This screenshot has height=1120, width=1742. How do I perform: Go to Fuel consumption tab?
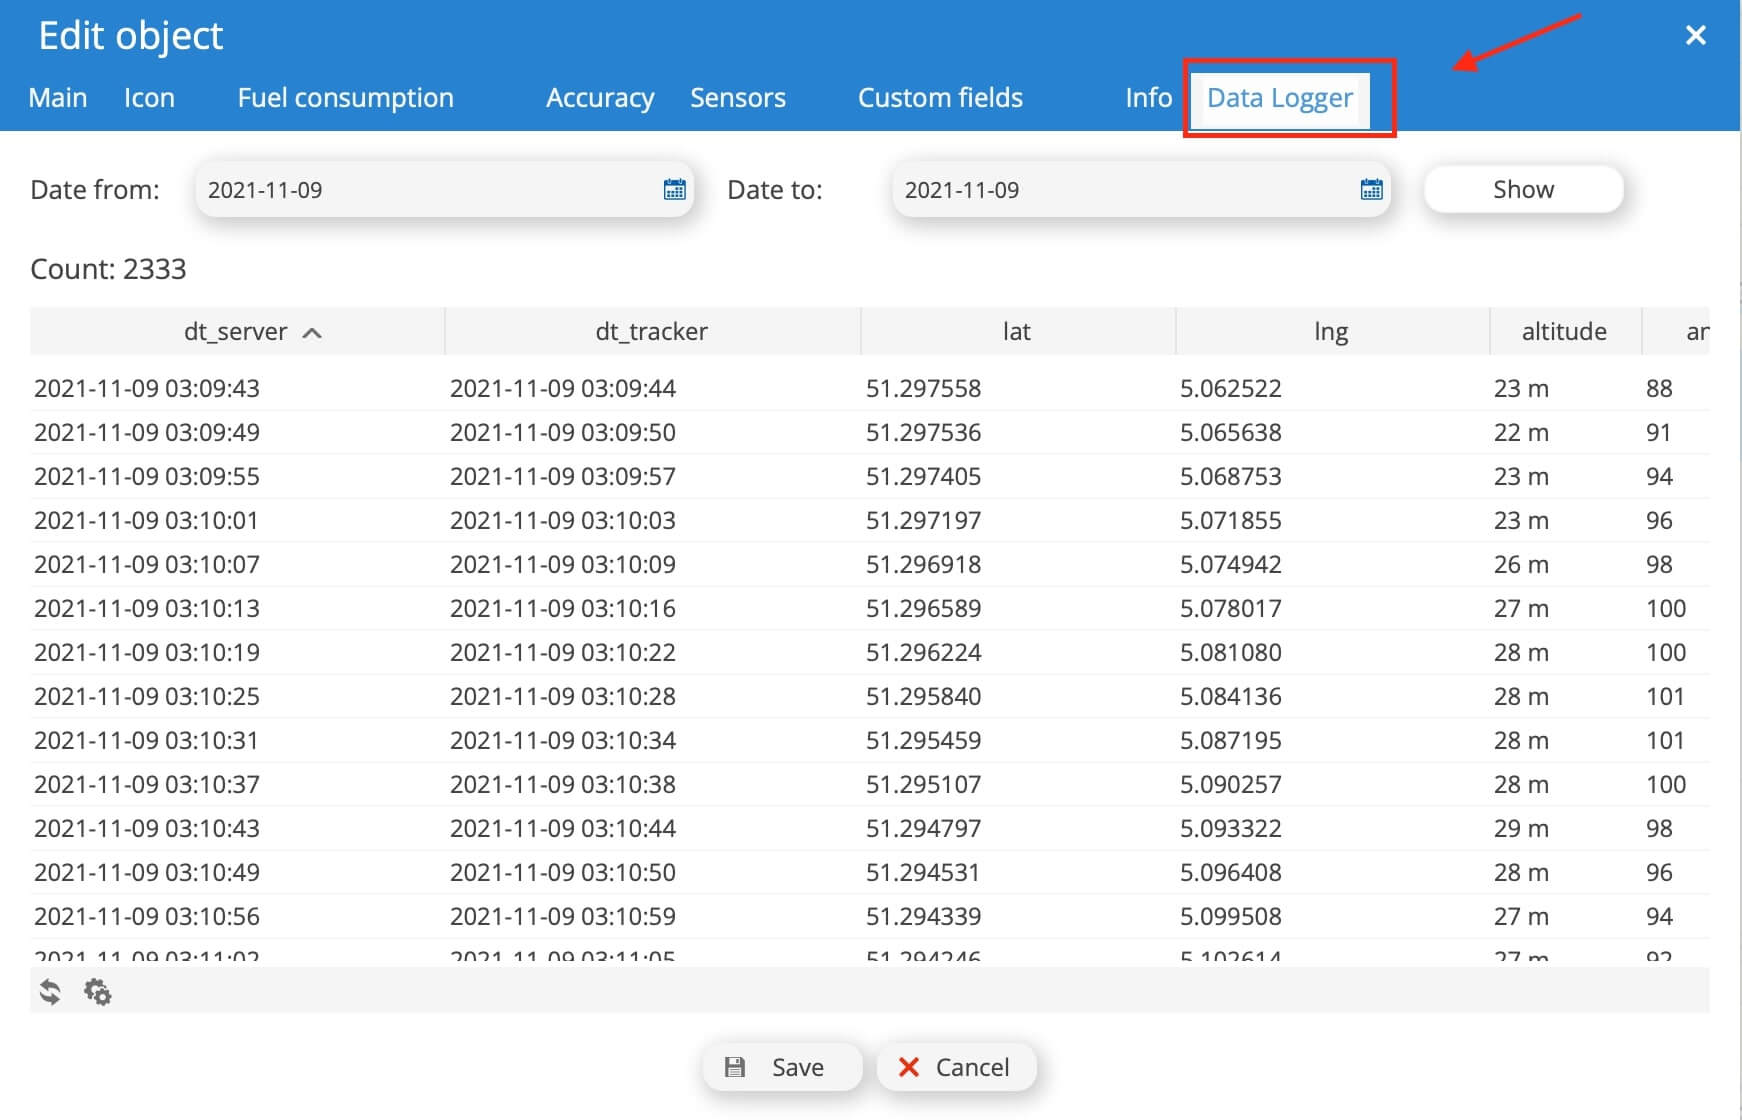coord(345,98)
